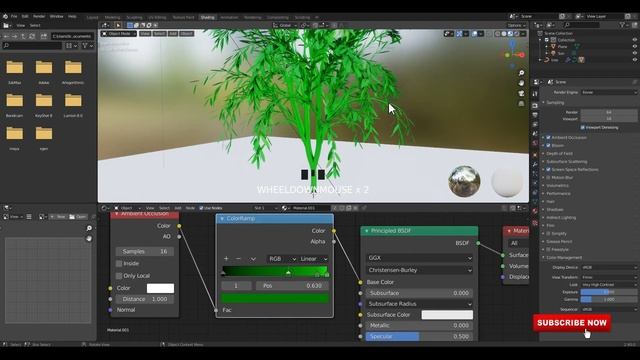Click the white Color swatch in Ambient Occlusion node

click(x=160, y=288)
